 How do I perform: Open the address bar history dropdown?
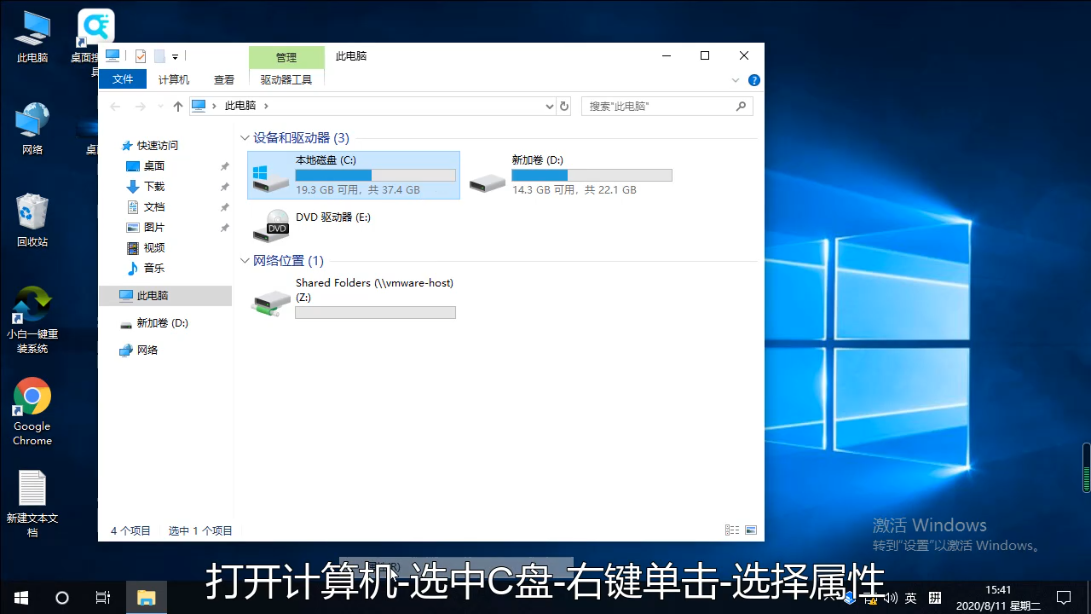coord(549,106)
